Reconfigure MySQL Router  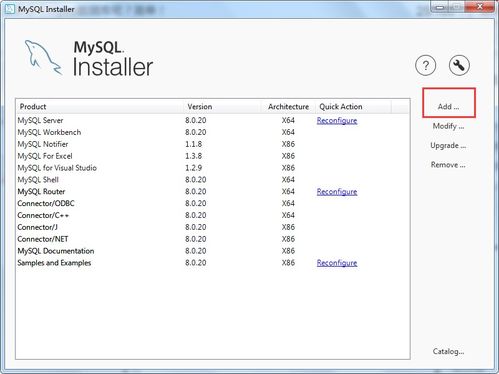click(337, 192)
